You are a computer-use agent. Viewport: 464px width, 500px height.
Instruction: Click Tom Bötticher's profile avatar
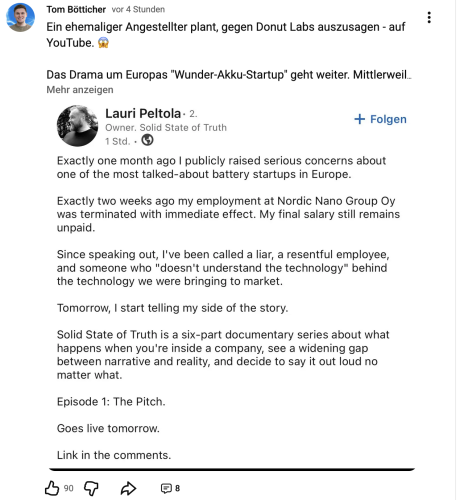(20, 17)
